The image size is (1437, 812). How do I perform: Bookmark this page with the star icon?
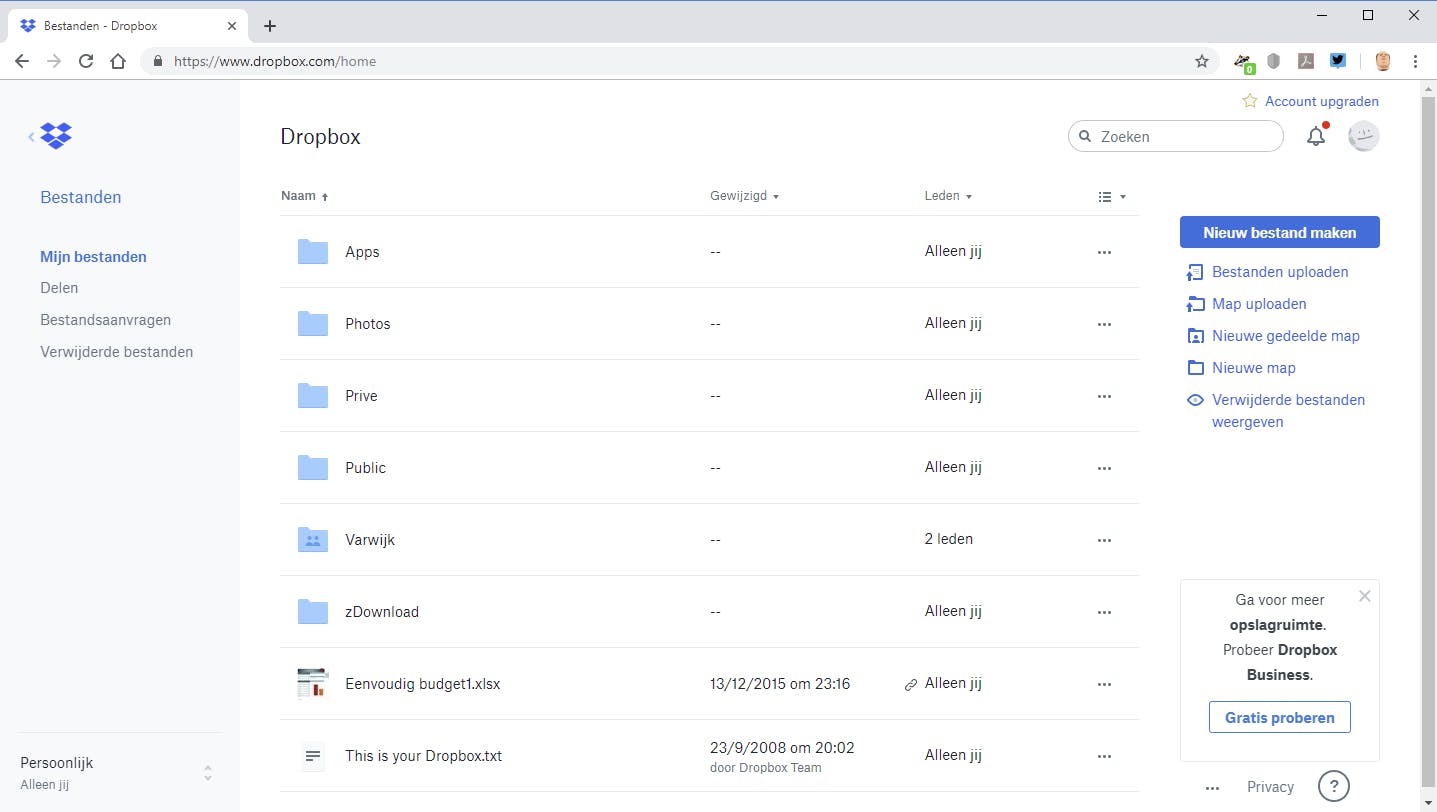click(x=1202, y=61)
